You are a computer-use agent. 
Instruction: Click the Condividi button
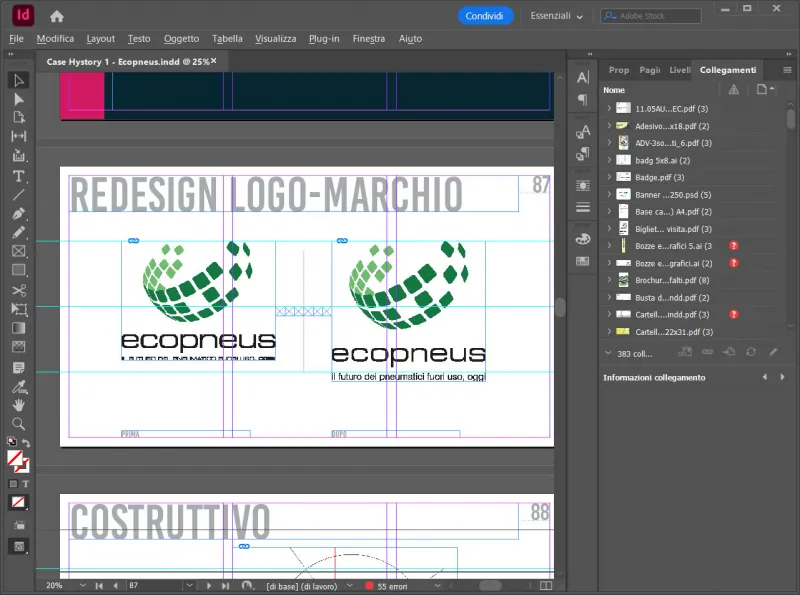(x=484, y=16)
